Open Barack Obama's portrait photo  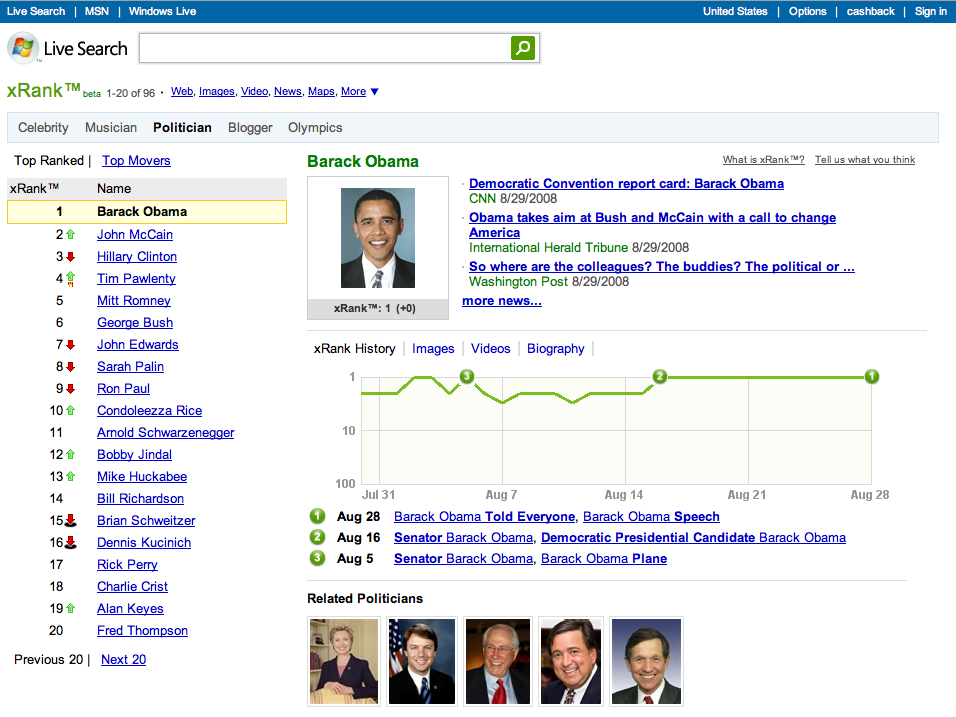click(377, 238)
